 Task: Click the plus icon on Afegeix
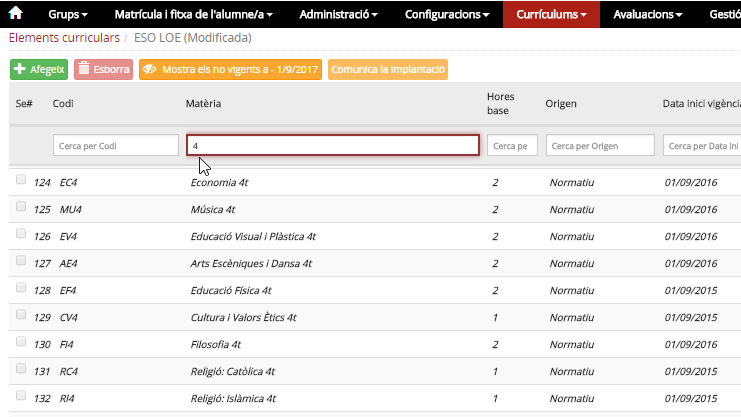pos(19,69)
